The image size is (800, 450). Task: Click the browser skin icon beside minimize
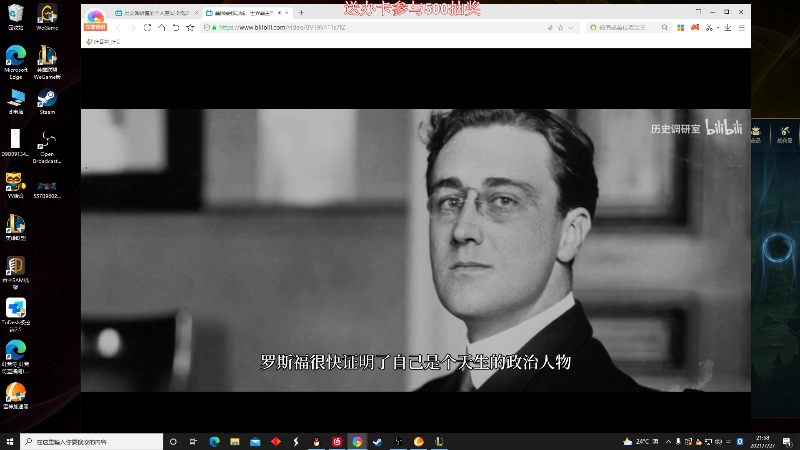pyautogui.click(x=698, y=12)
